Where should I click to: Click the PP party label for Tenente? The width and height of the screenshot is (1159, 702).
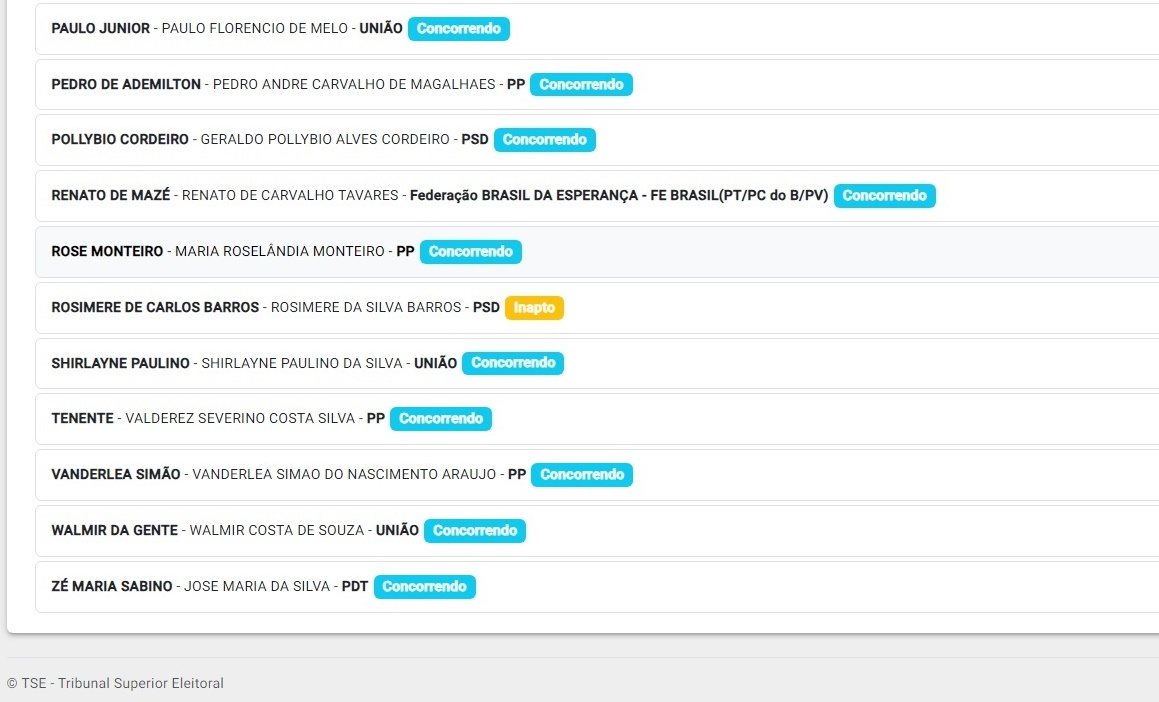click(x=375, y=419)
